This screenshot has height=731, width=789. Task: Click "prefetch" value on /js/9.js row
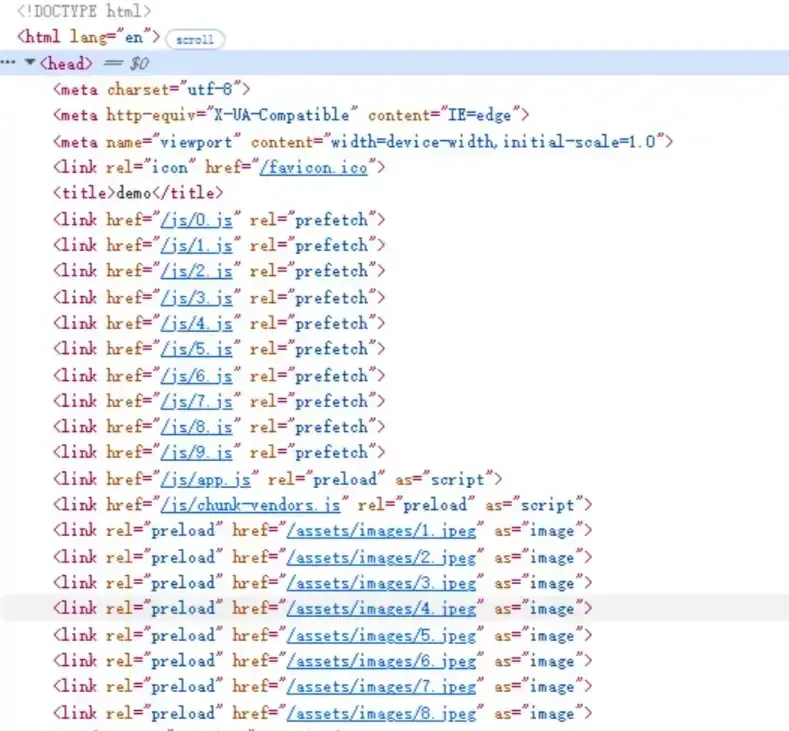pos(332,452)
